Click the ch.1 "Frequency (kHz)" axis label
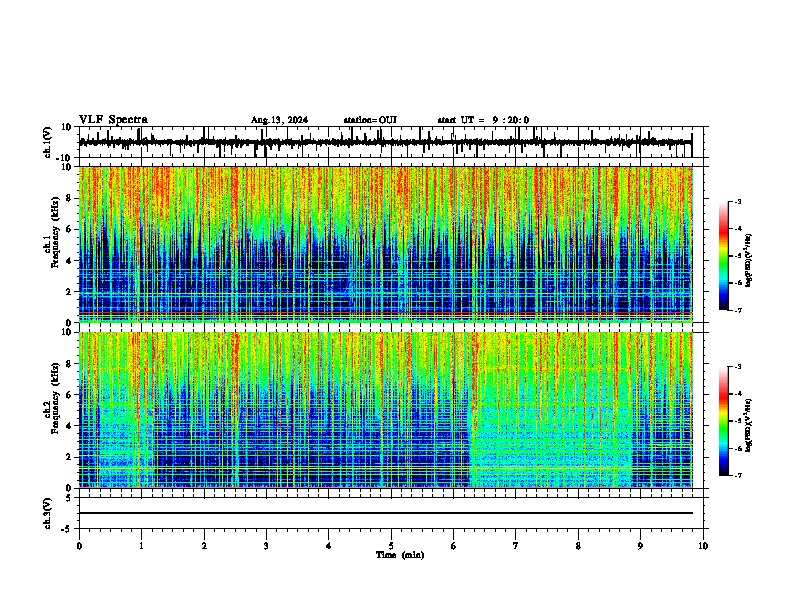The width and height of the screenshot is (792, 612). pos(55,232)
